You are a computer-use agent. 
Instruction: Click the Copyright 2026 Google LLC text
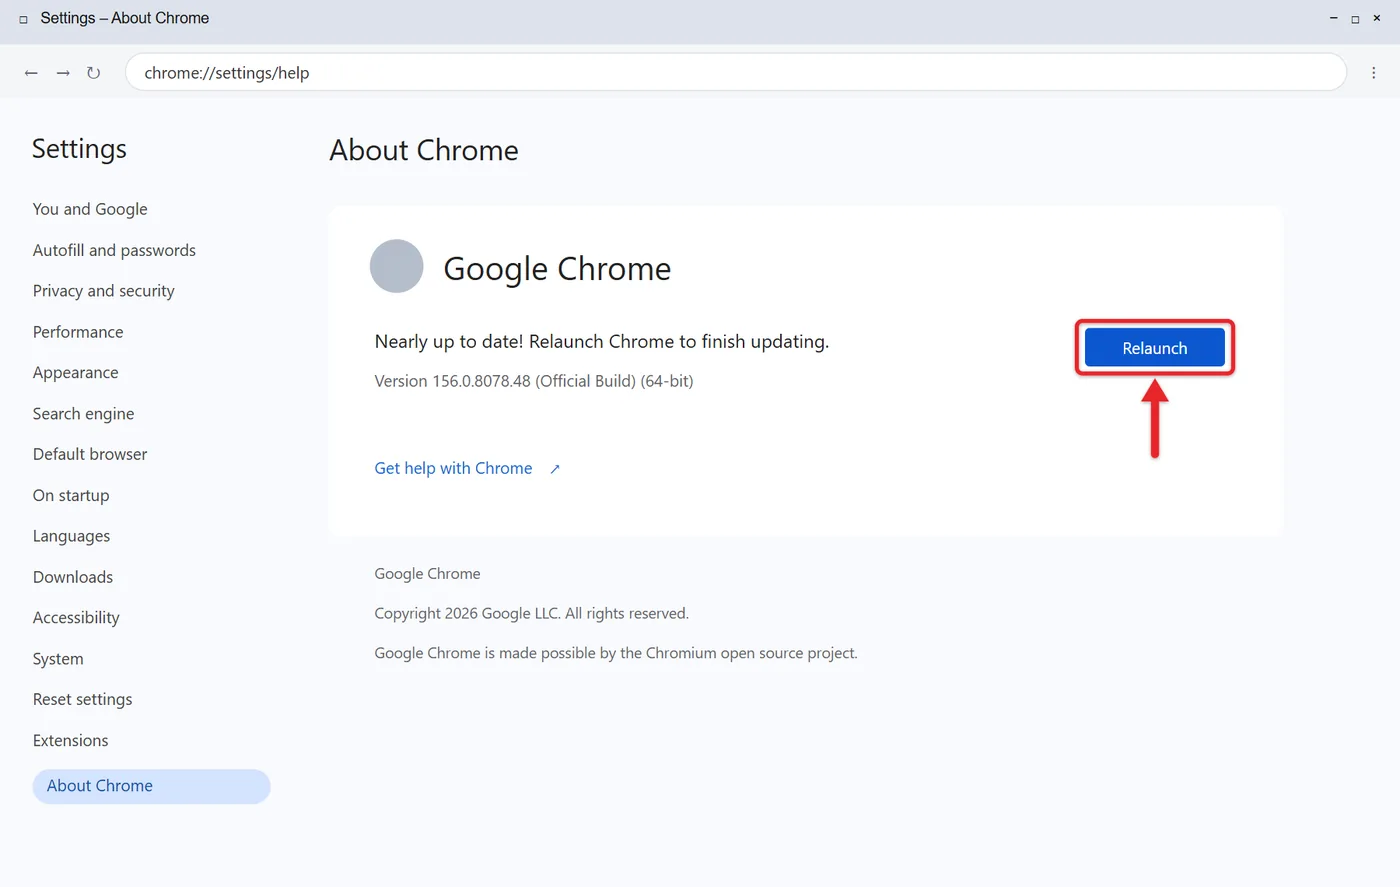pos(532,613)
